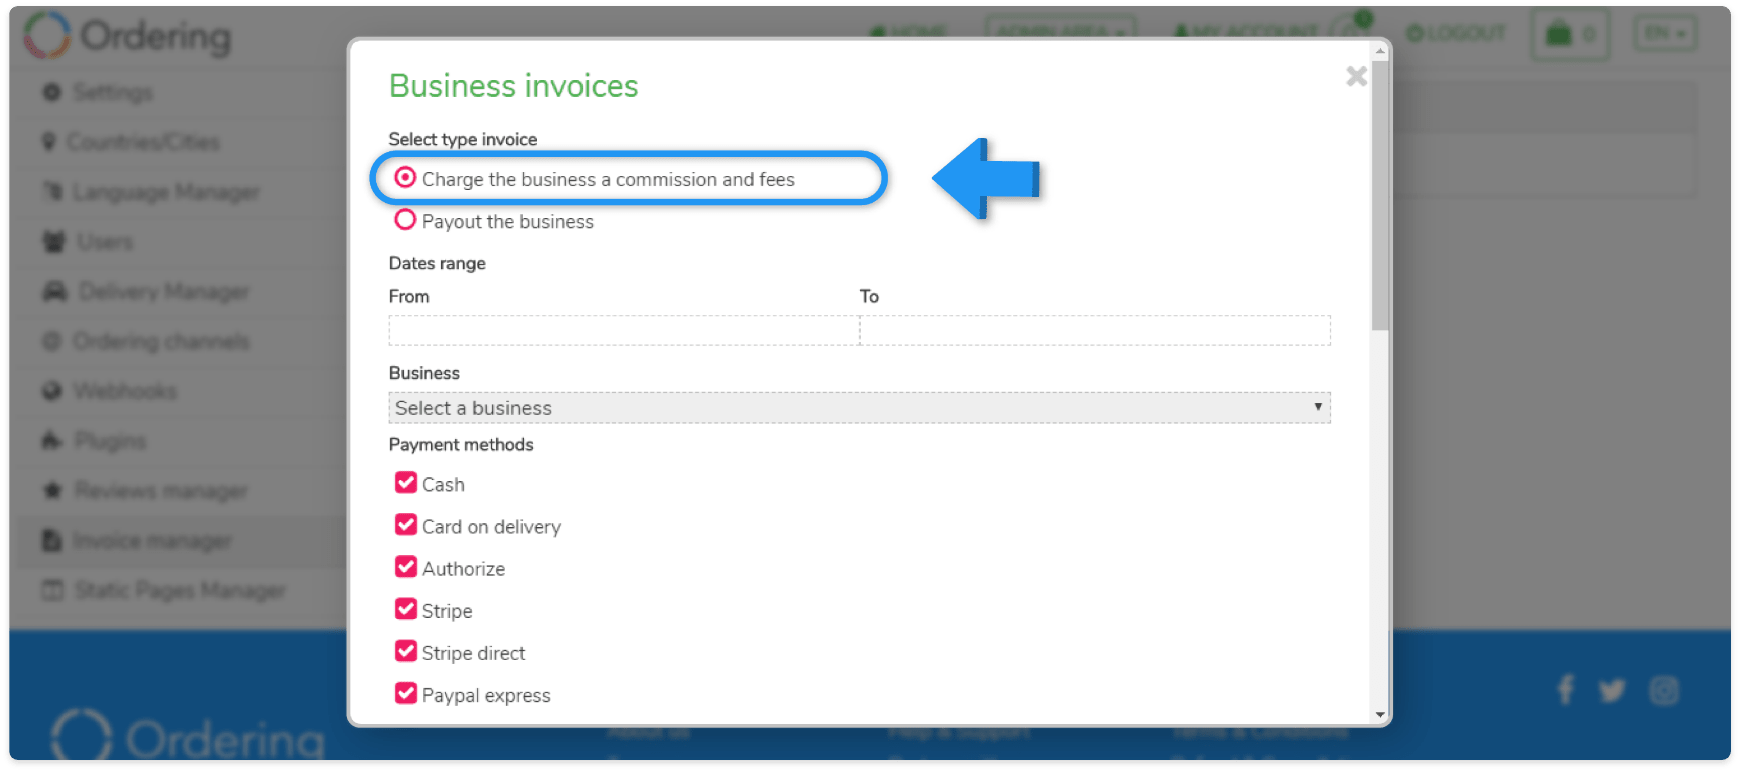Image resolution: width=1740 pixels, height=772 pixels.
Task: Click the Instagram icon in footer
Action: (x=1664, y=690)
